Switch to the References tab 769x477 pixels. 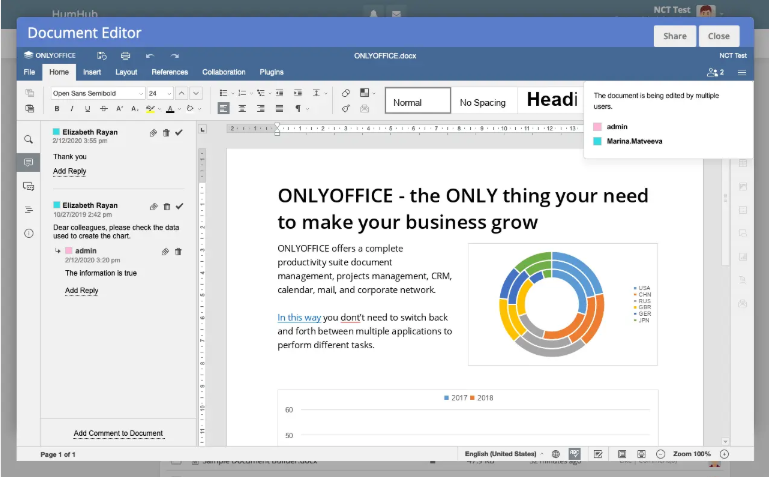click(x=170, y=72)
